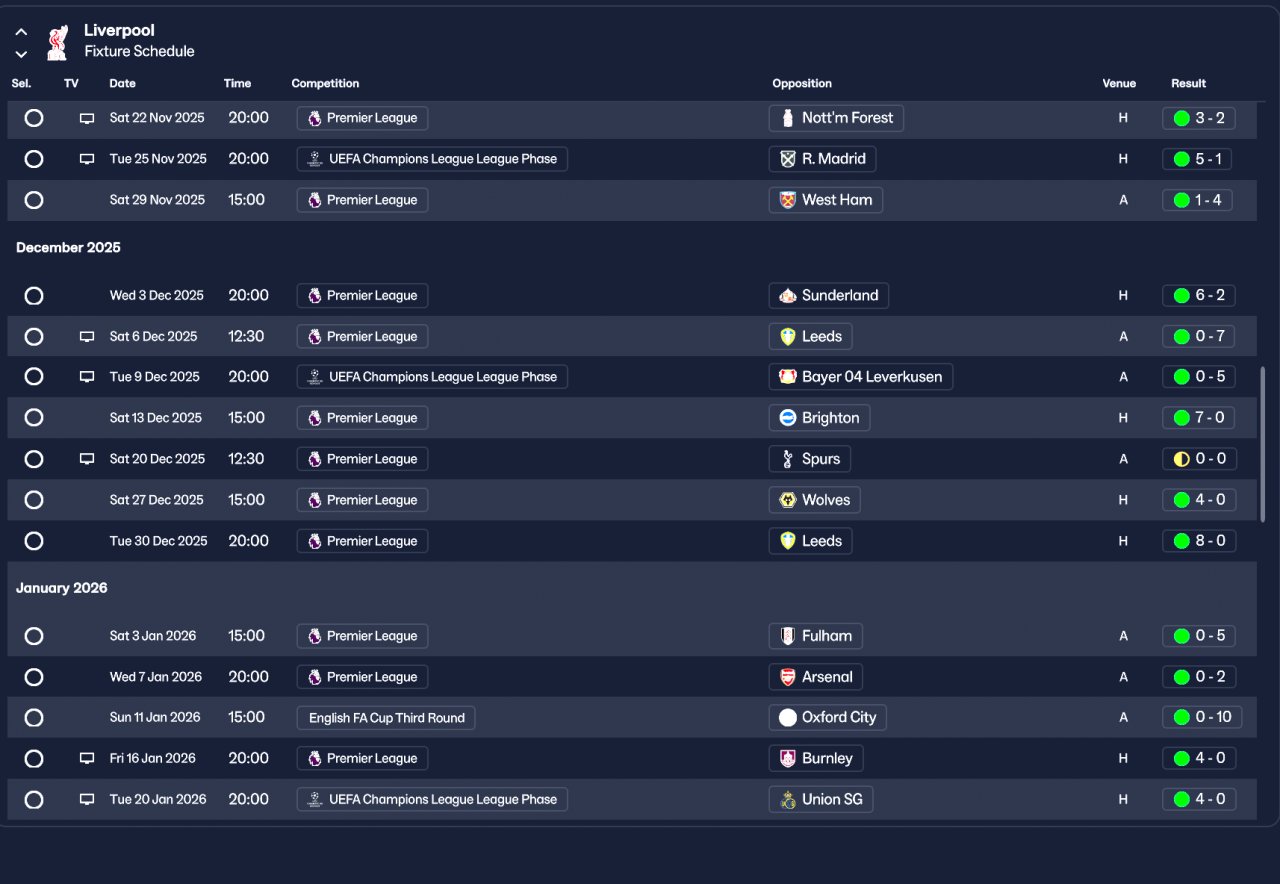Click TV icon for Nott'm Forest match
This screenshot has width=1280, height=884.
[x=87, y=118]
